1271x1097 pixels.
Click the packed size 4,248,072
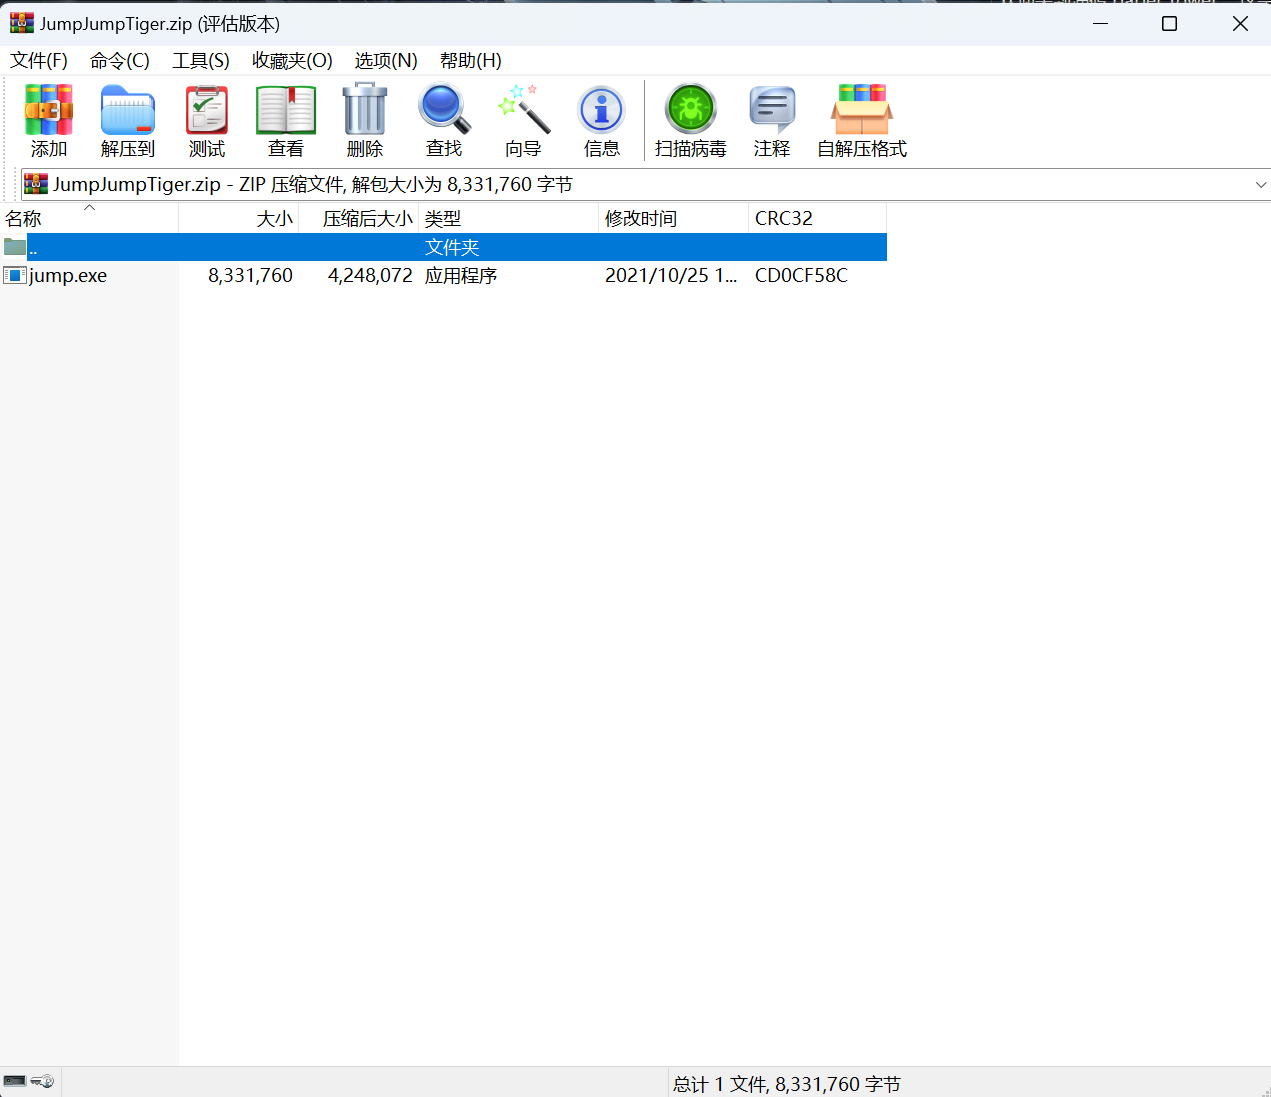[370, 276]
